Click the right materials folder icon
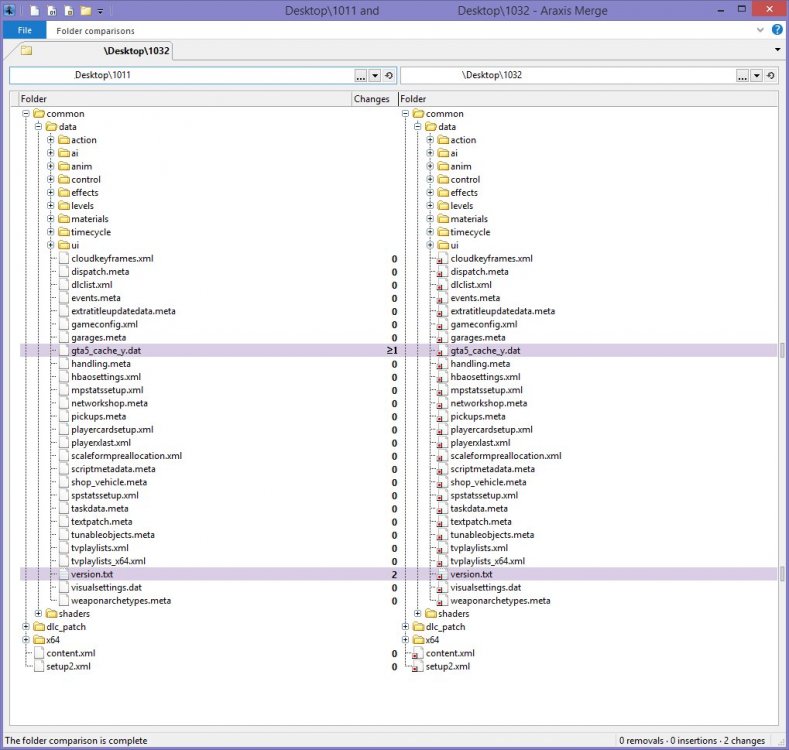Screen dimensions: 789x750 click(443, 219)
